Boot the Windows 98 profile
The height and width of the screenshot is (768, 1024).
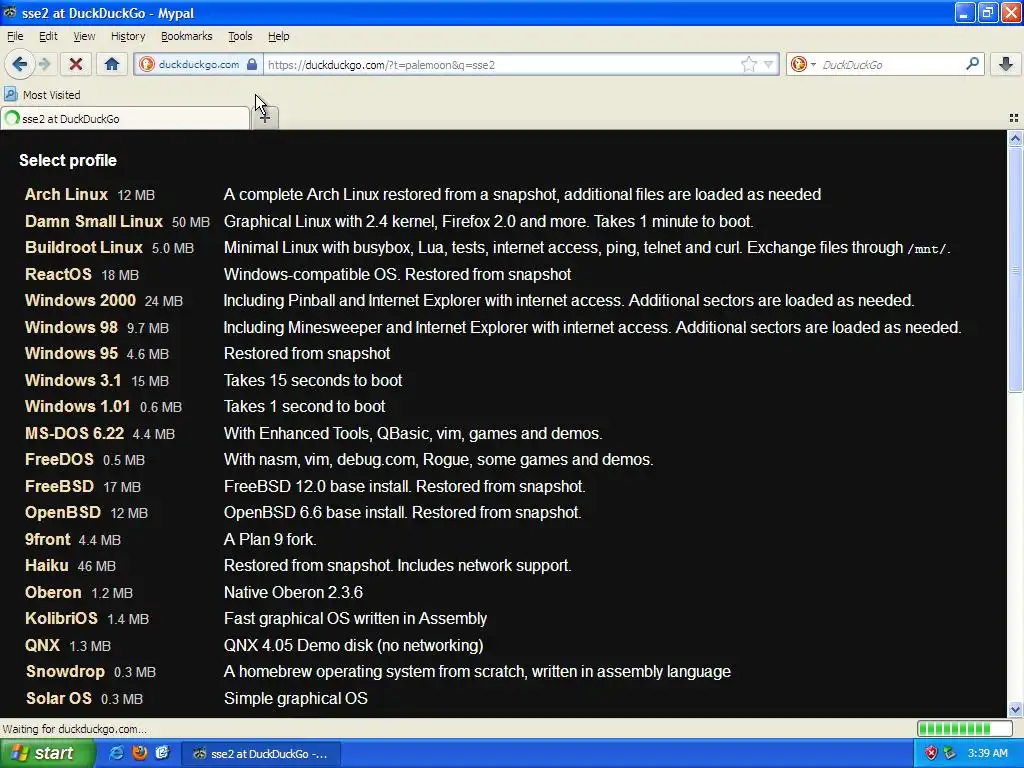tap(71, 327)
